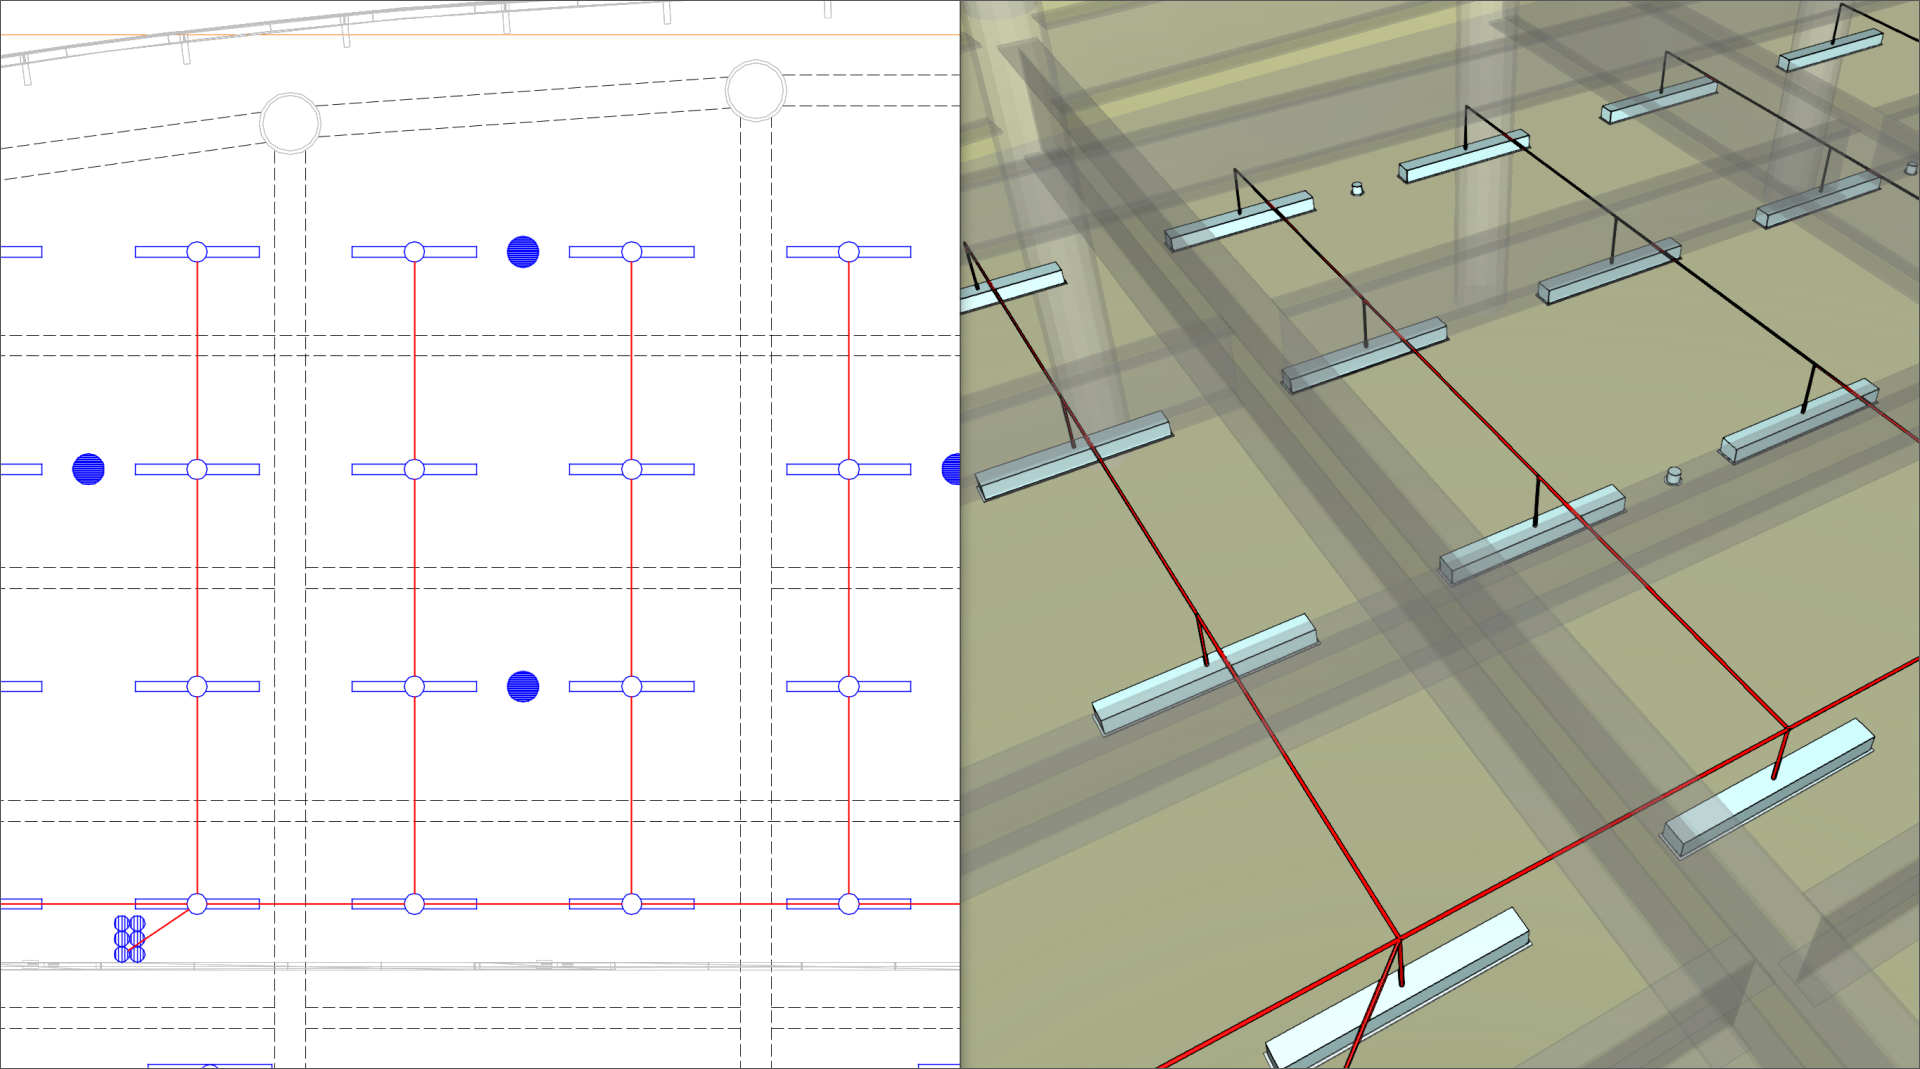The width and height of the screenshot is (1920, 1069).
Task: Select the bottom-right fixture junction circle in plan
Action: click(849, 904)
